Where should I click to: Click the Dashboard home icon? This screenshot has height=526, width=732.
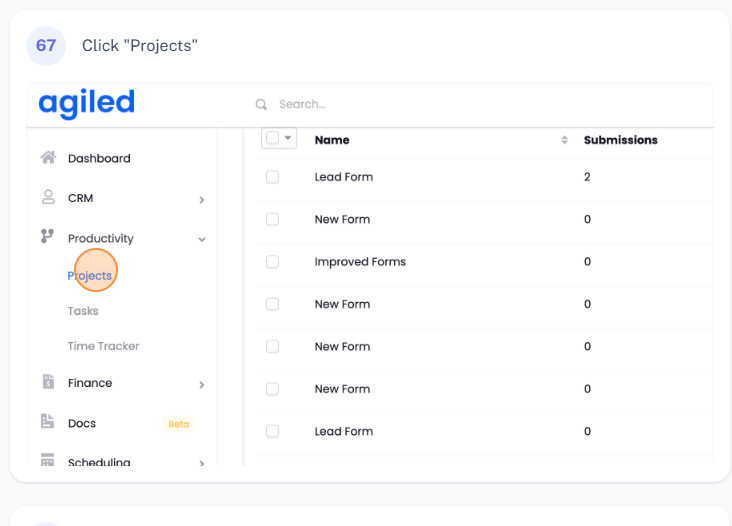coord(47,158)
